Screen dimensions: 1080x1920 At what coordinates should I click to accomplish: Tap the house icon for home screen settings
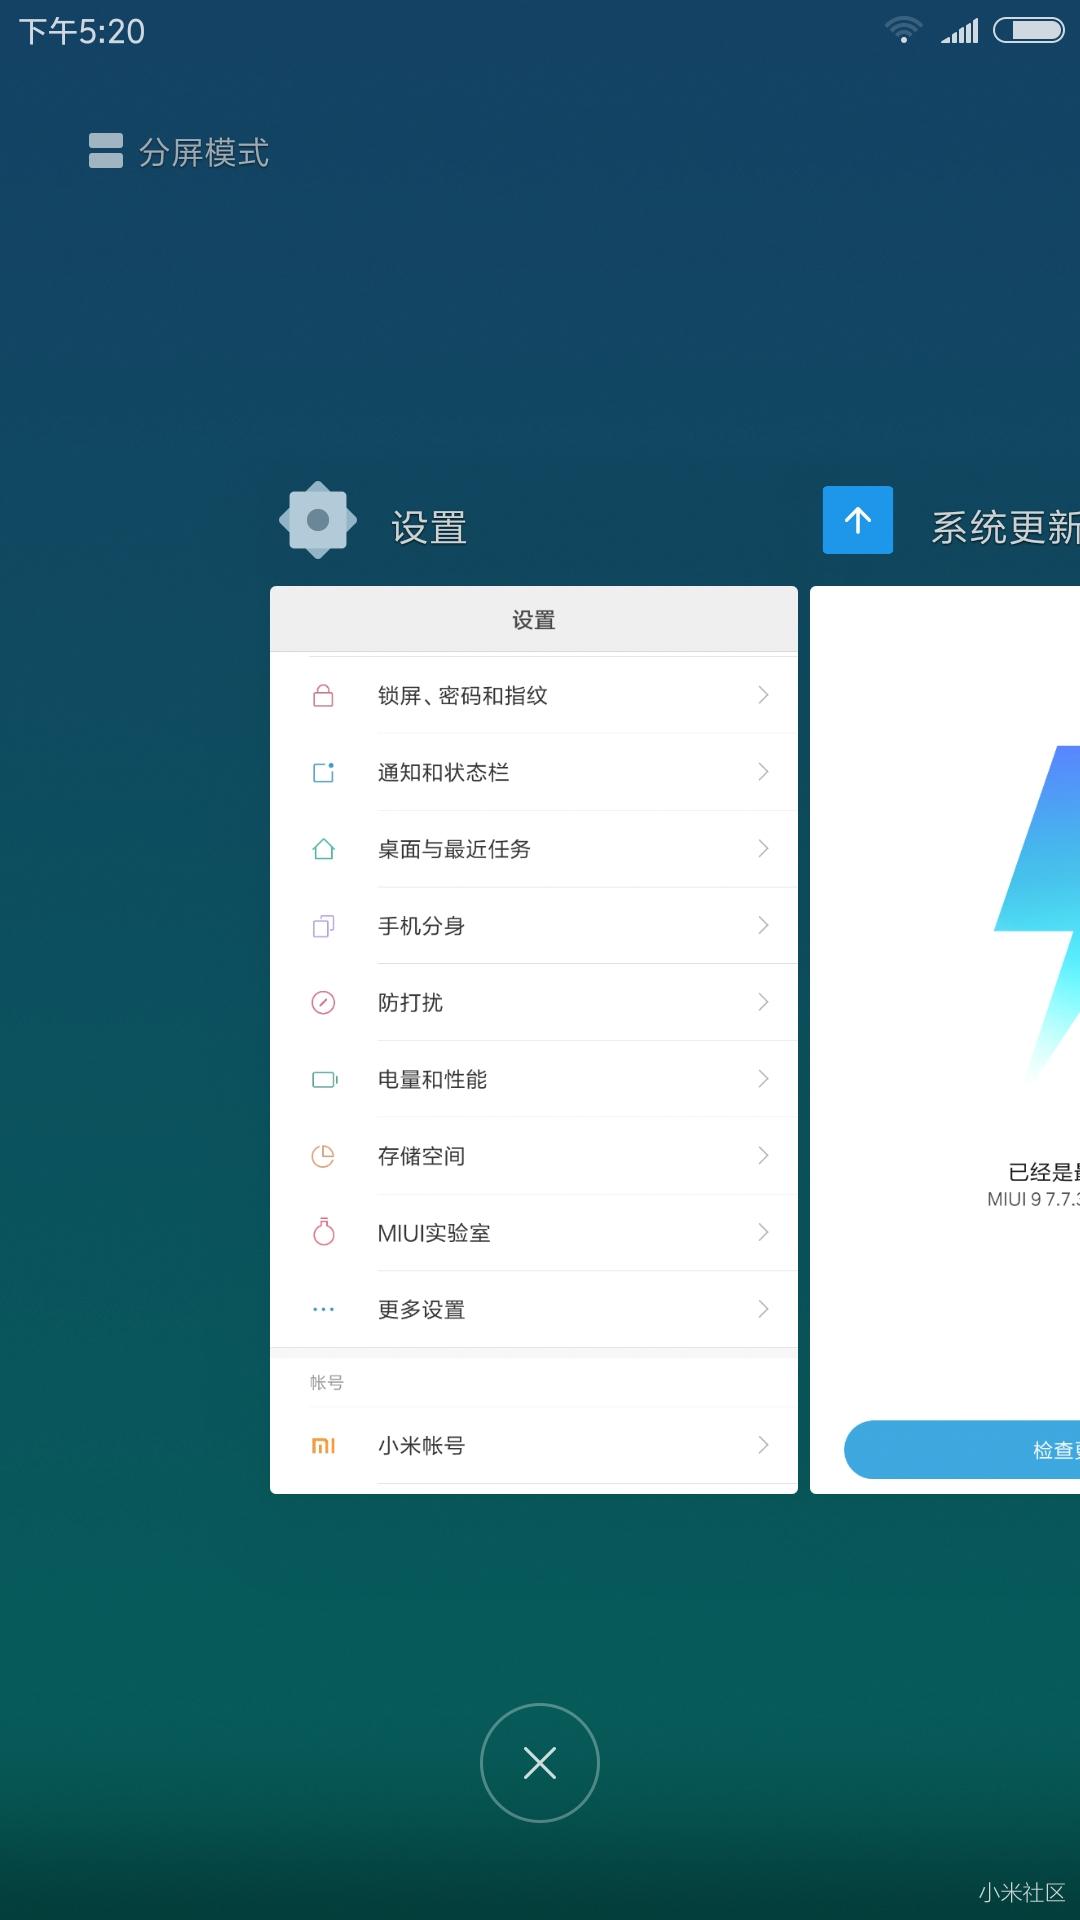(323, 849)
